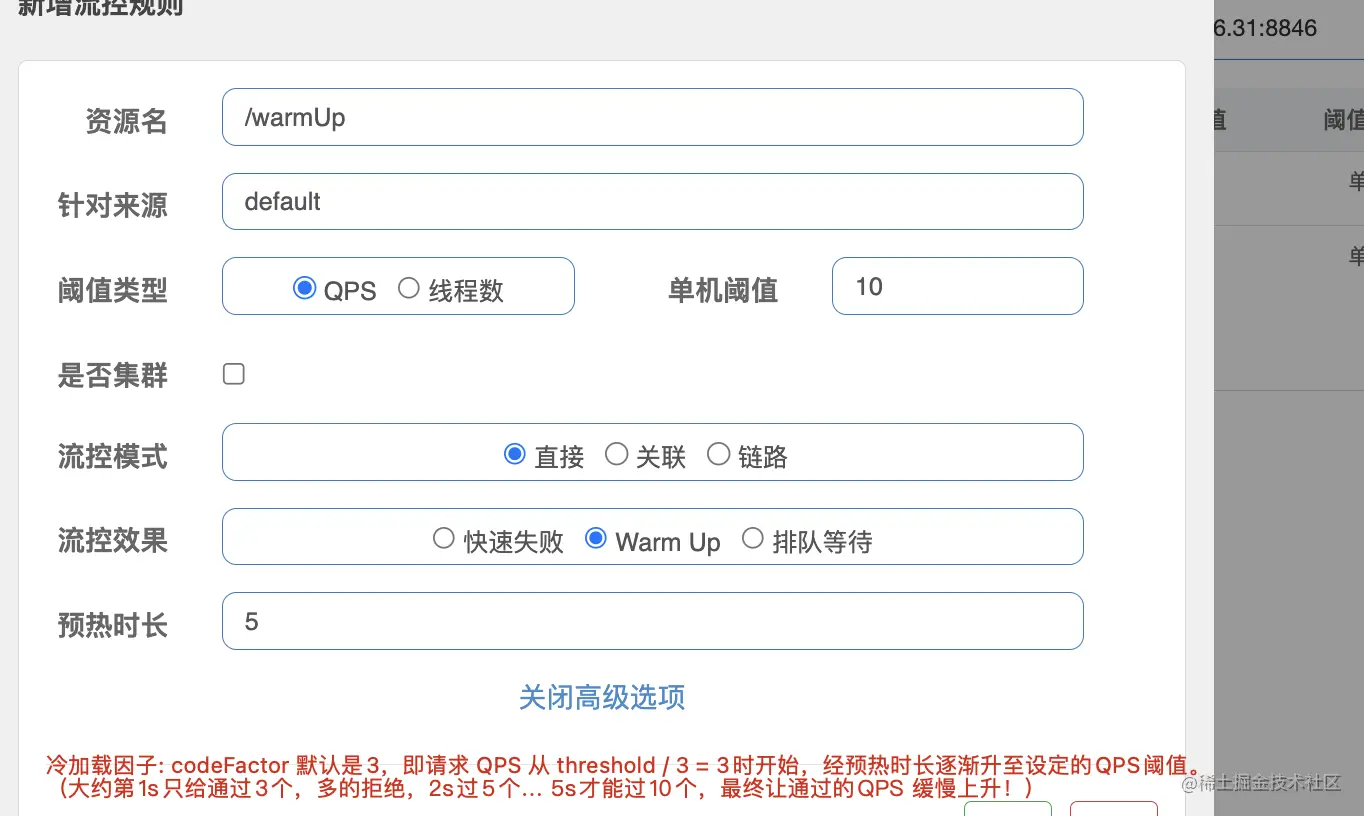The width and height of the screenshot is (1364, 816).
Task: Click the 阈值类型 field label
Action: (112, 291)
